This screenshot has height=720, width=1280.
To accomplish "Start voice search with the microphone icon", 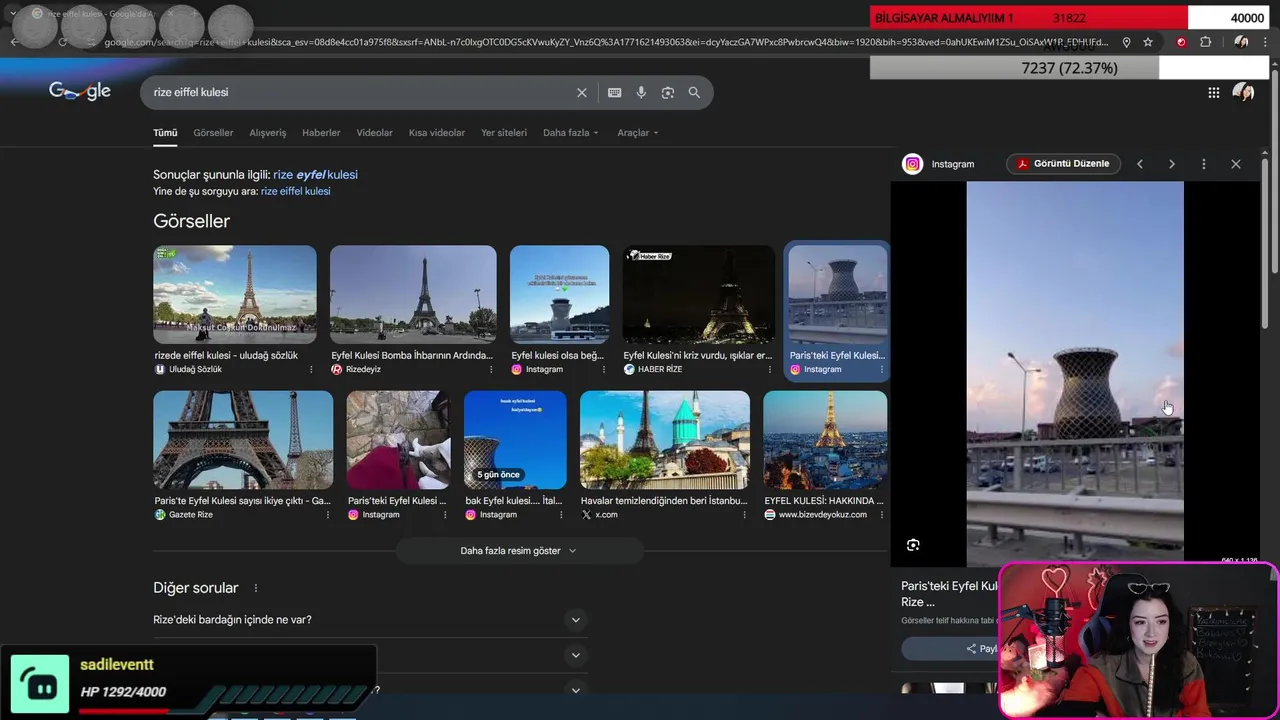I will [641, 92].
